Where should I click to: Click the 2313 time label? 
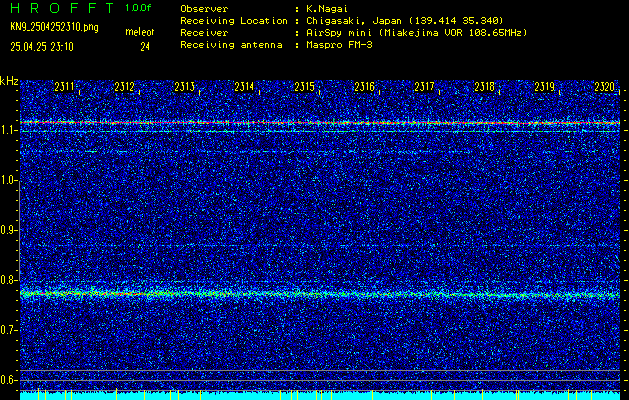click(x=184, y=87)
